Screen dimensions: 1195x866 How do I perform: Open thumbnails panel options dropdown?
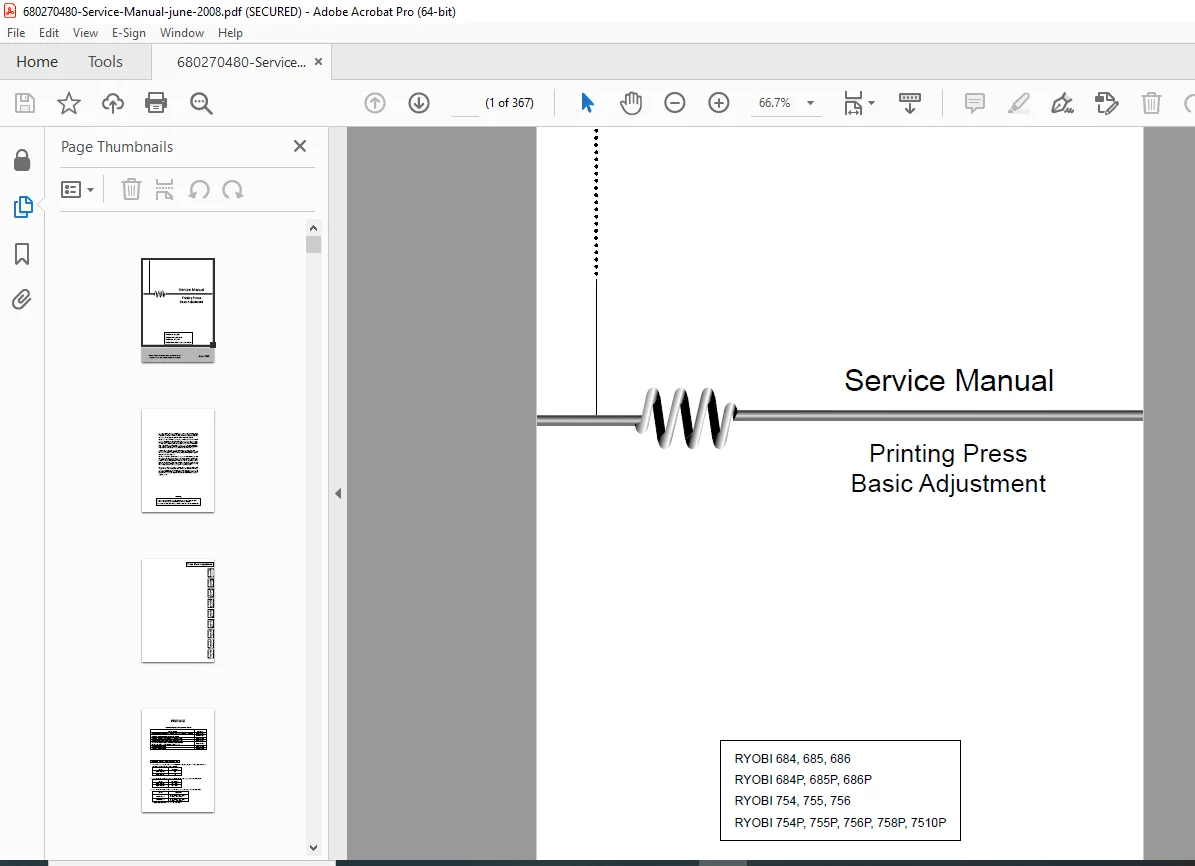tap(77, 189)
